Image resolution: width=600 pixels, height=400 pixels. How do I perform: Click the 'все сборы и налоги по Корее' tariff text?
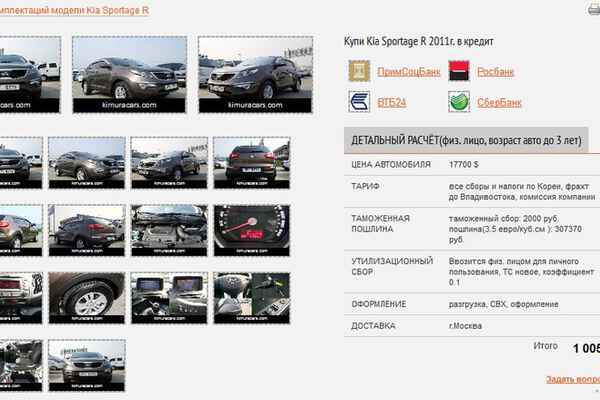click(x=522, y=192)
